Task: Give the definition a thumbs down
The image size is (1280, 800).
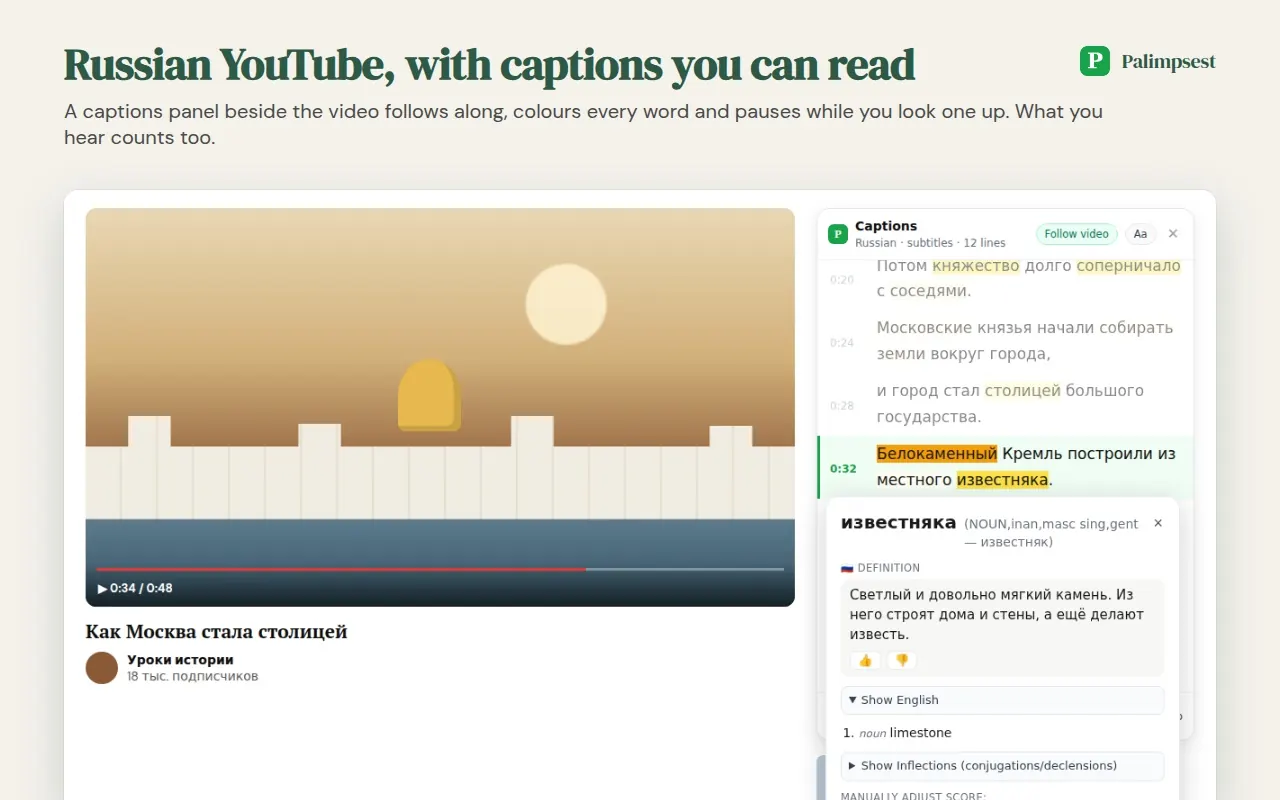Action: [902, 660]
